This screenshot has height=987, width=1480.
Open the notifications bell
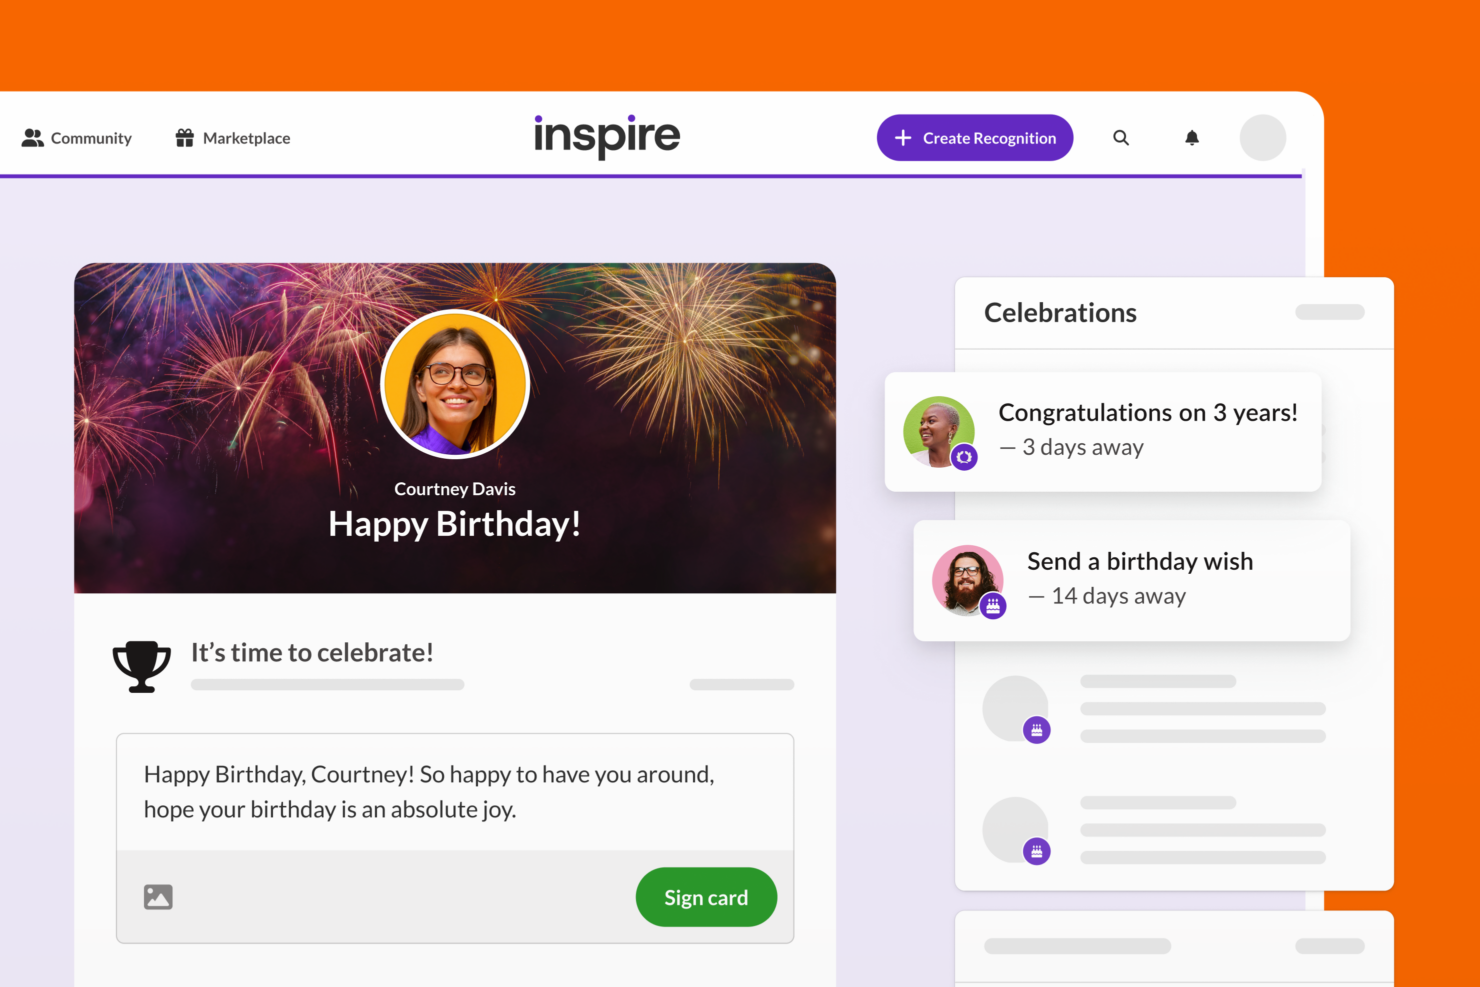pos(1192,138)
